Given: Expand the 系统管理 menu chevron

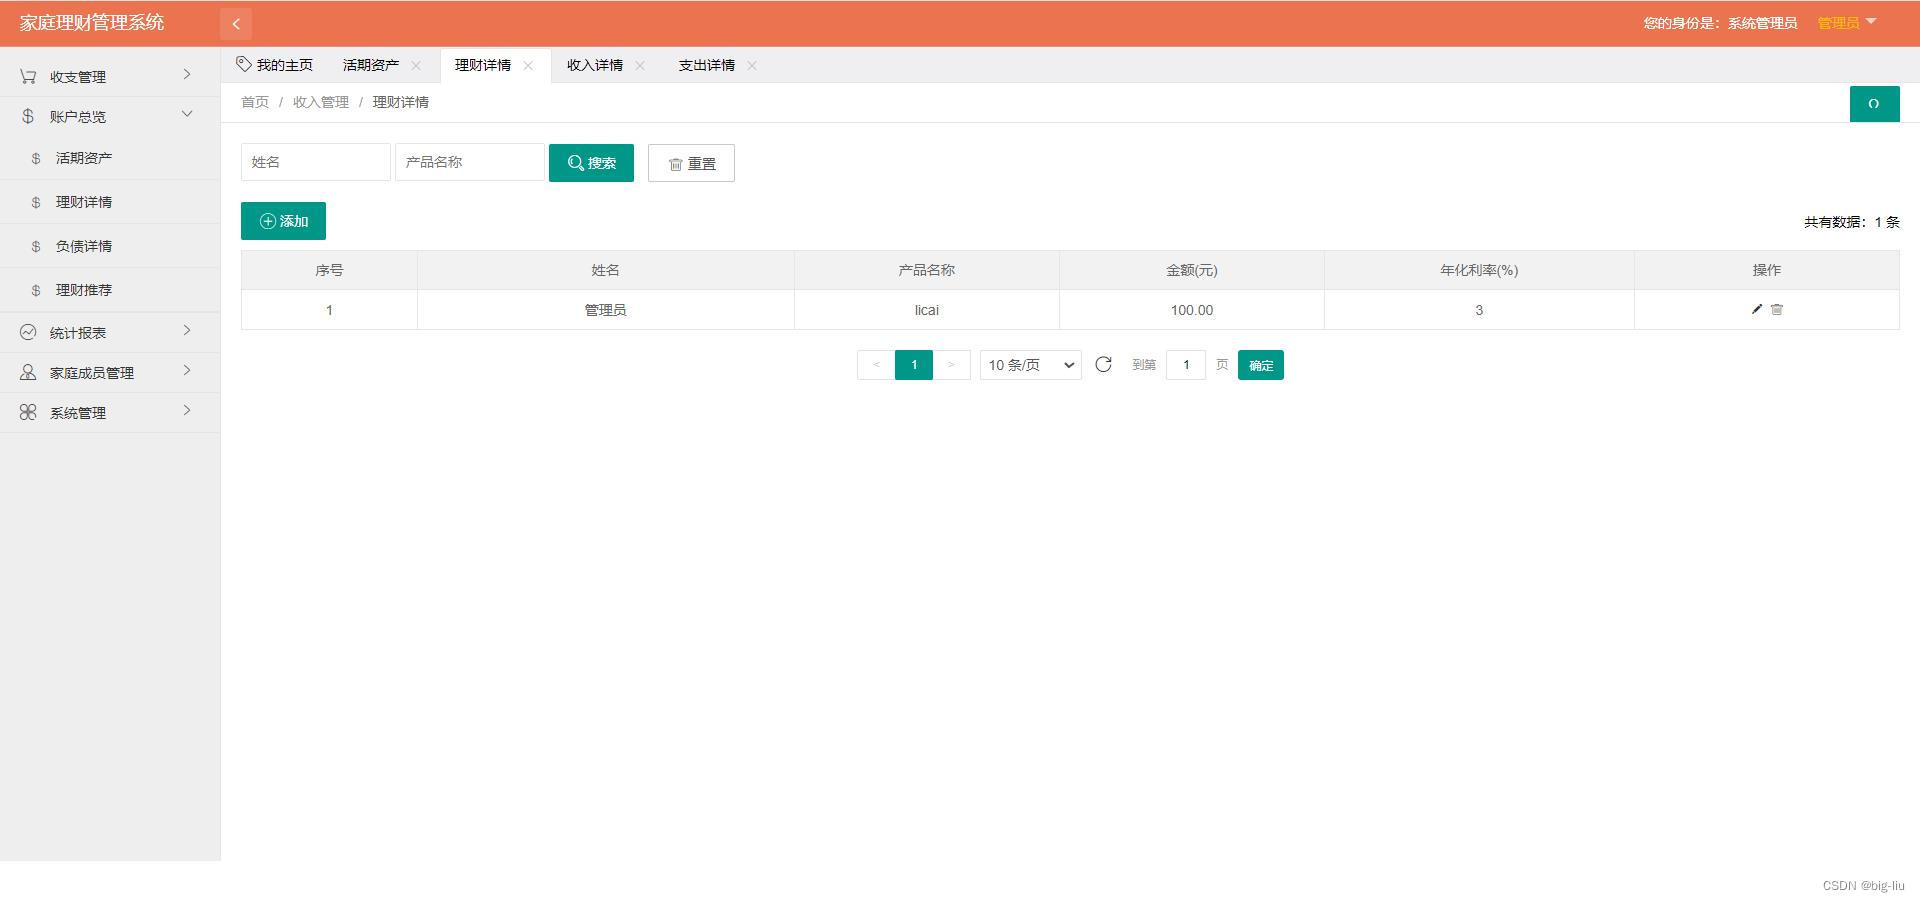Looking at the screenshot, I should coord(187,411).
